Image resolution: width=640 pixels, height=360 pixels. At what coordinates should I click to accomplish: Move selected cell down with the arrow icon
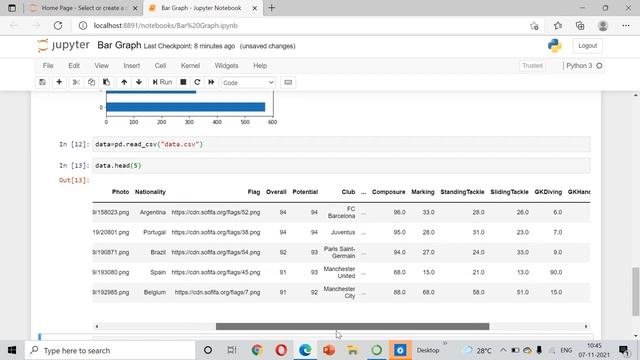[x=139, y=82]
